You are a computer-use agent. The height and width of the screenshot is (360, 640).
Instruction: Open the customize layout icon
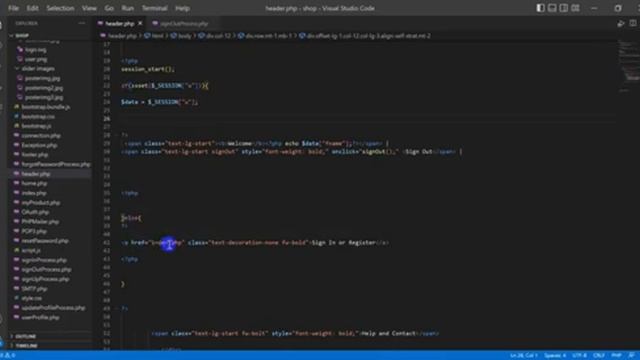576,8
